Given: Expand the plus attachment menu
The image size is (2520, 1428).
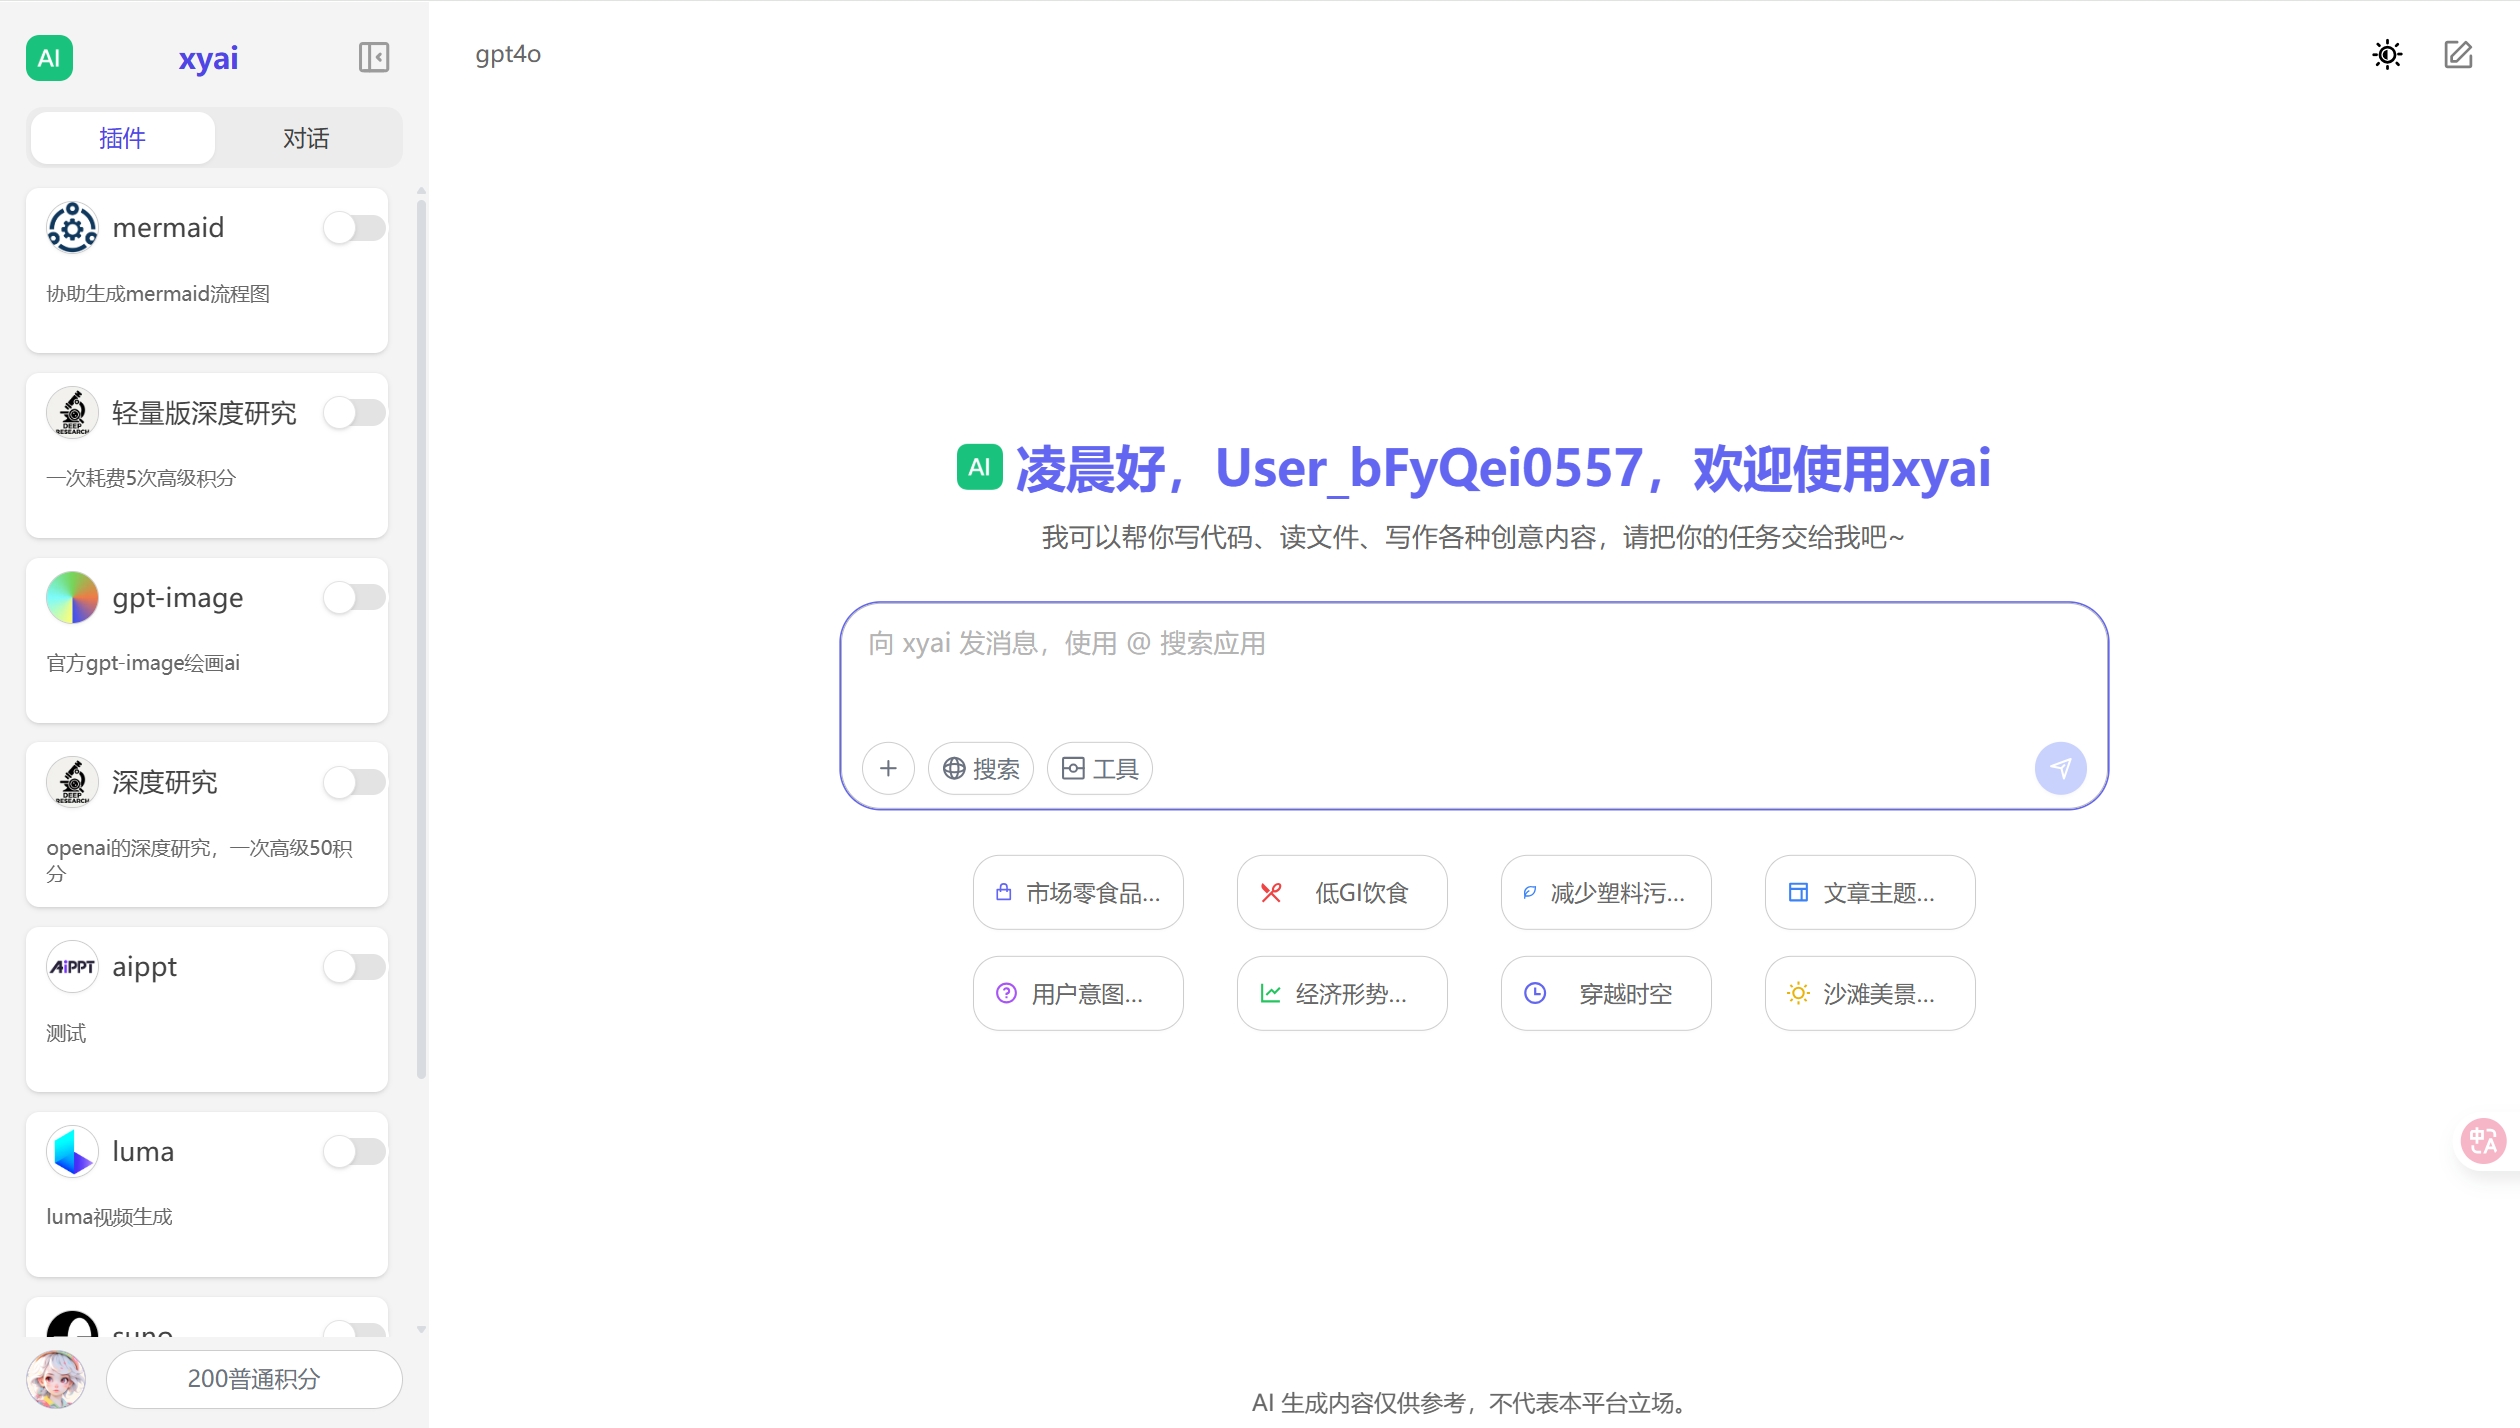Looking at the screenshot, I should click(888, 768).
